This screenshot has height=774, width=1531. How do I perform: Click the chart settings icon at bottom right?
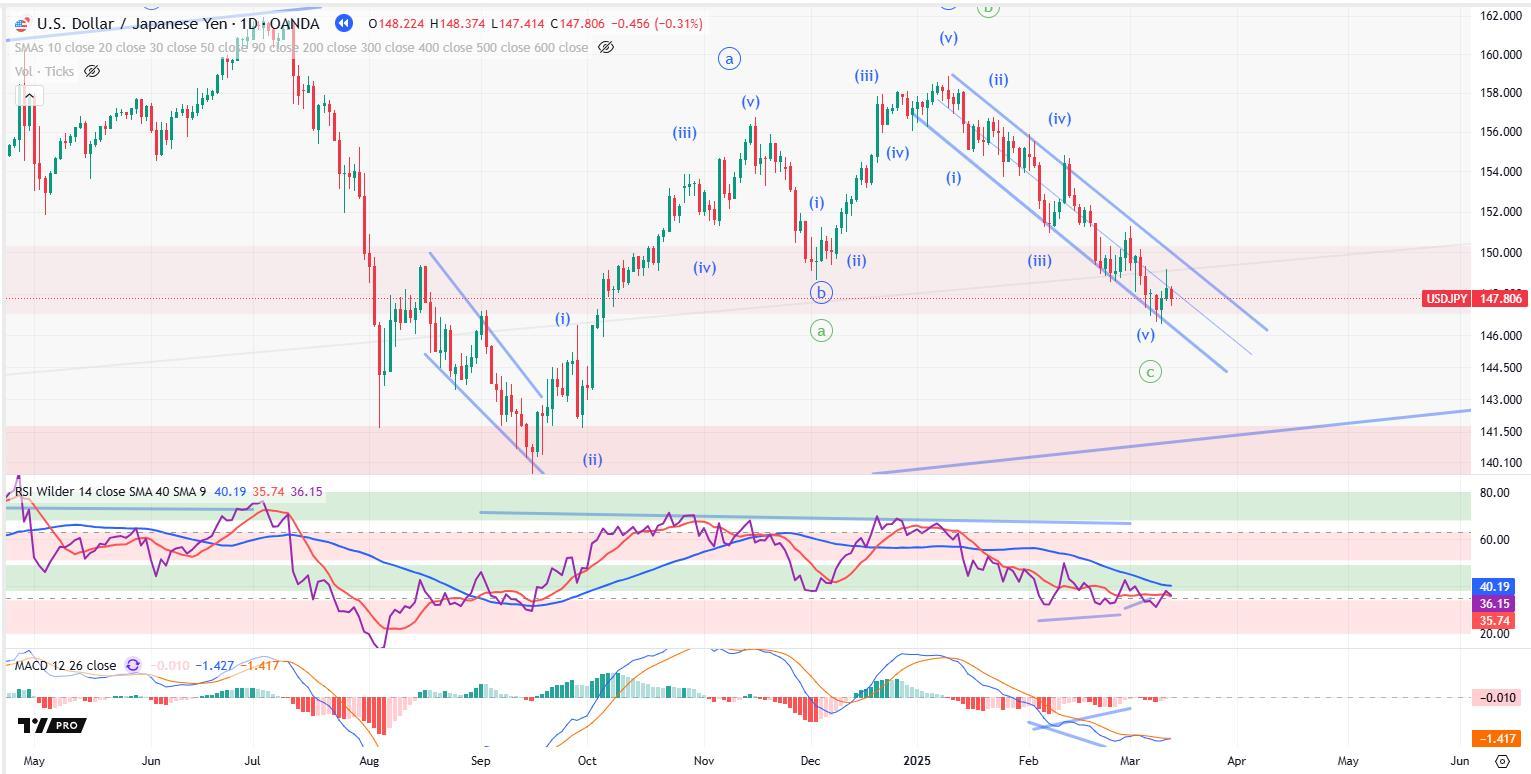[1501, 761]
